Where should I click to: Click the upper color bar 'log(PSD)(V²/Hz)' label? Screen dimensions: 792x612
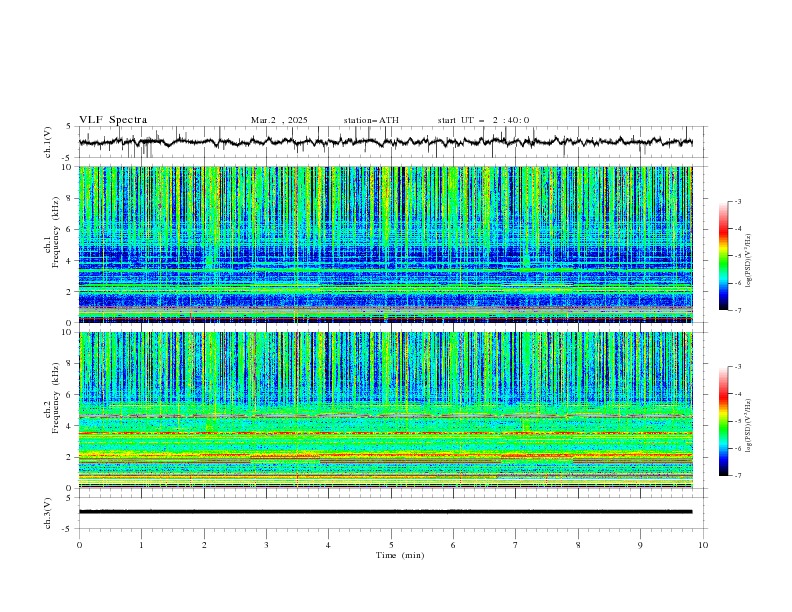point(749,261)
